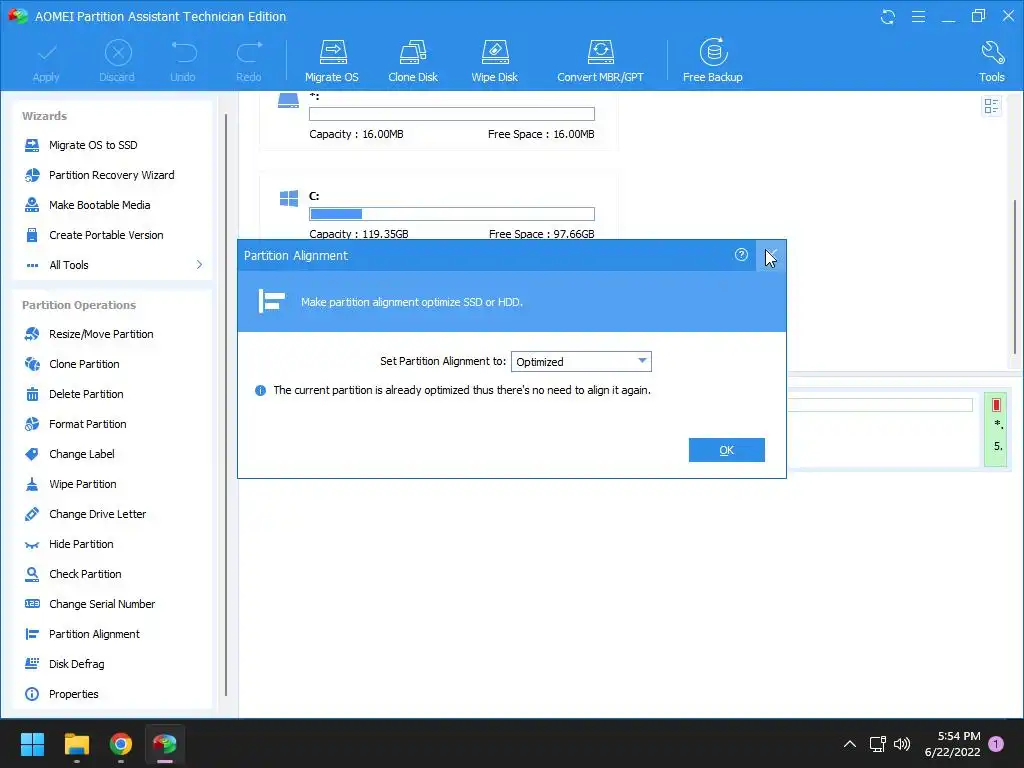Launch Google Chrome from taskbar

tap(121, 744)
